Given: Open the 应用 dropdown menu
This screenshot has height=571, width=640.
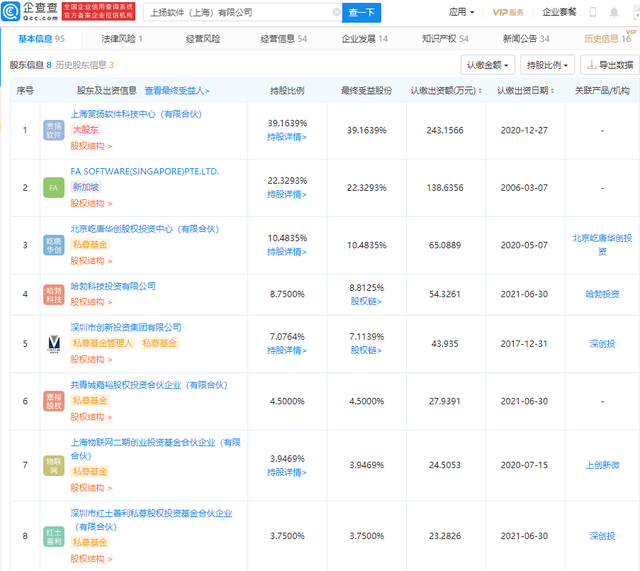Looking at the screenshot, I should [x=461, y=12].
